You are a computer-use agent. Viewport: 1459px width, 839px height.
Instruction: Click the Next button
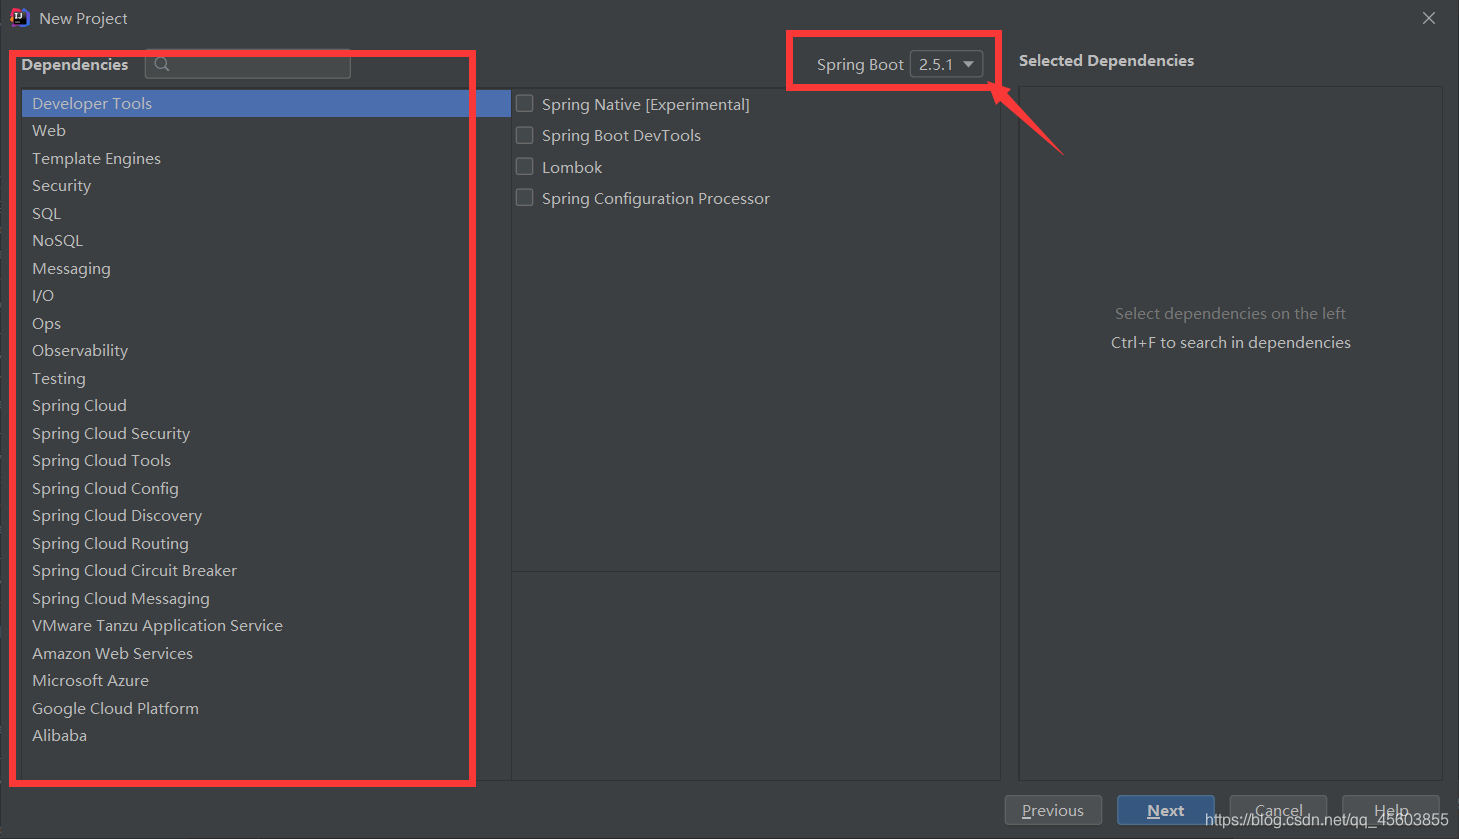pos(1166,810)
